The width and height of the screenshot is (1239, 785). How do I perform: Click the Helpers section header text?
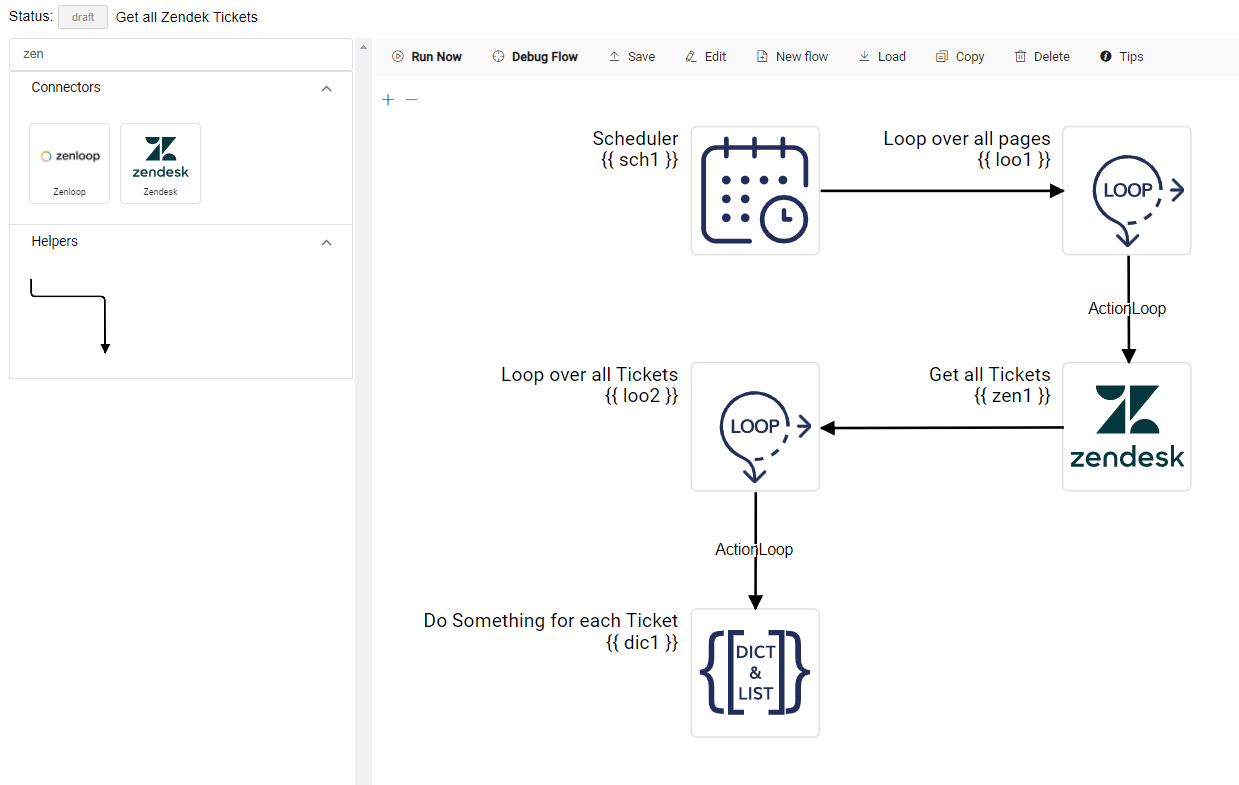pos(55,241)
